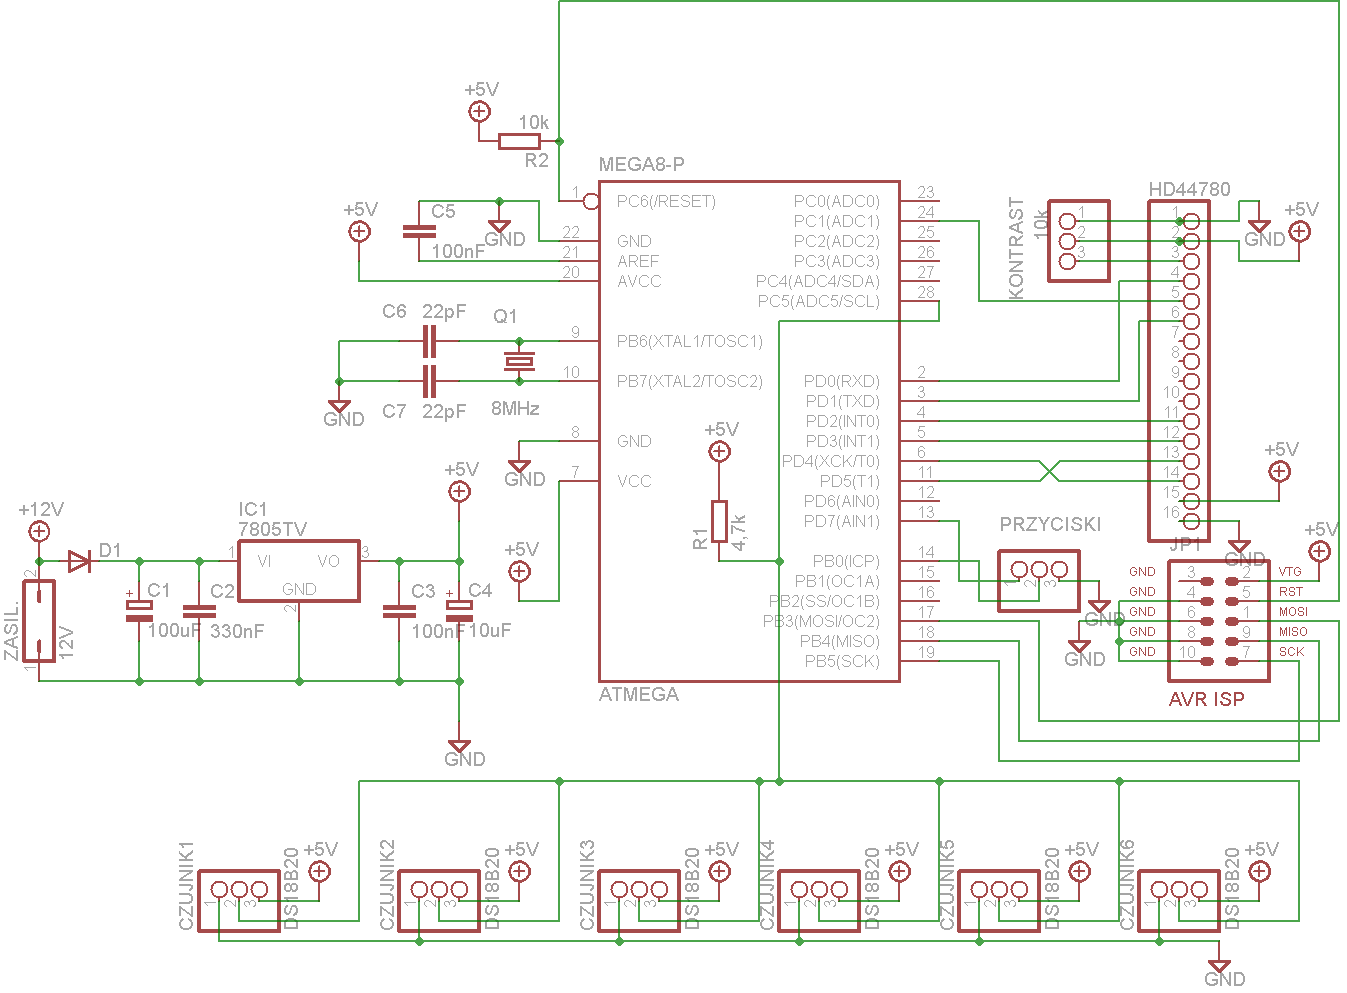Click the PB6(XTAL1/TOSC1) pin label
Image resolution: width=1347 pixels, height=993 pixels.
(x=689, y=341)
